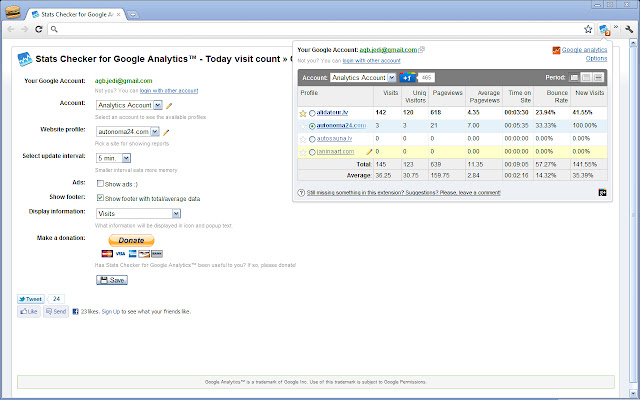This screenshot has height=400, width=640.
Task: Click the Visits column header in popup
Action: (x=391, y=93)
